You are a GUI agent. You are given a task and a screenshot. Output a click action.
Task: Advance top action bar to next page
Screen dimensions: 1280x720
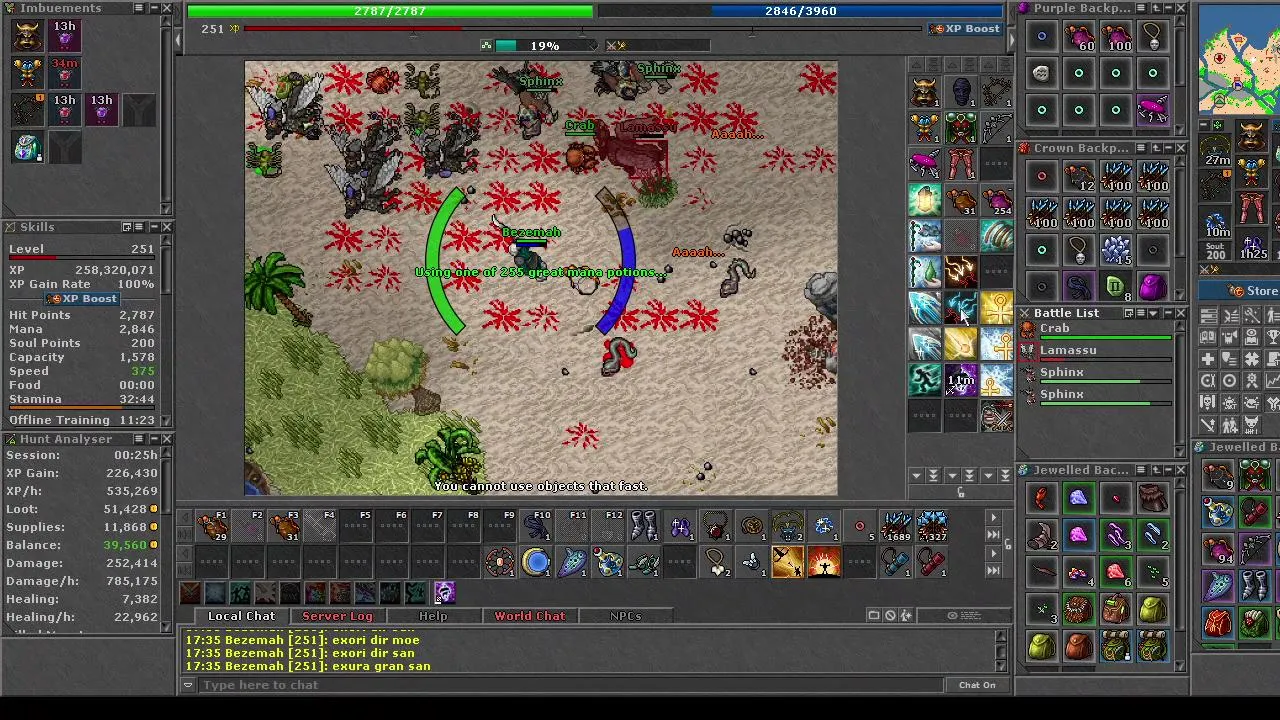[x=993, y=518]
